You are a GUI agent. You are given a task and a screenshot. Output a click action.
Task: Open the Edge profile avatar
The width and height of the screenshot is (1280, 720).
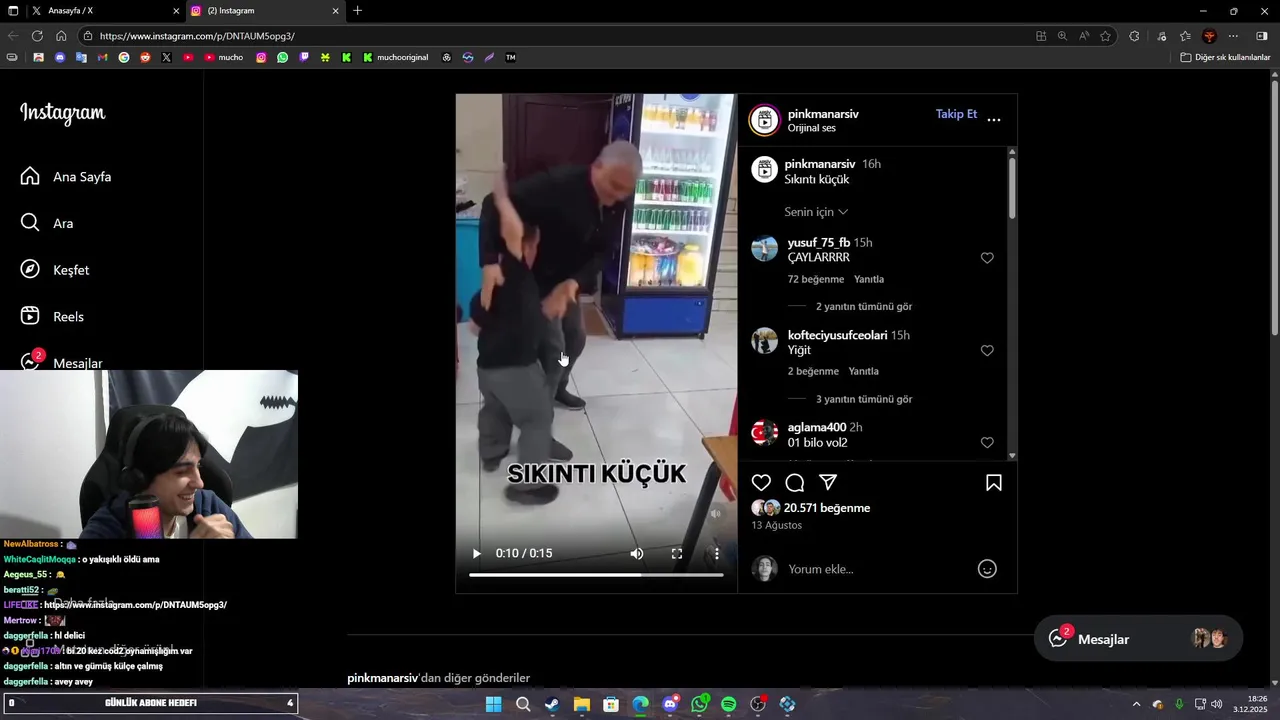click(1210, 36)
